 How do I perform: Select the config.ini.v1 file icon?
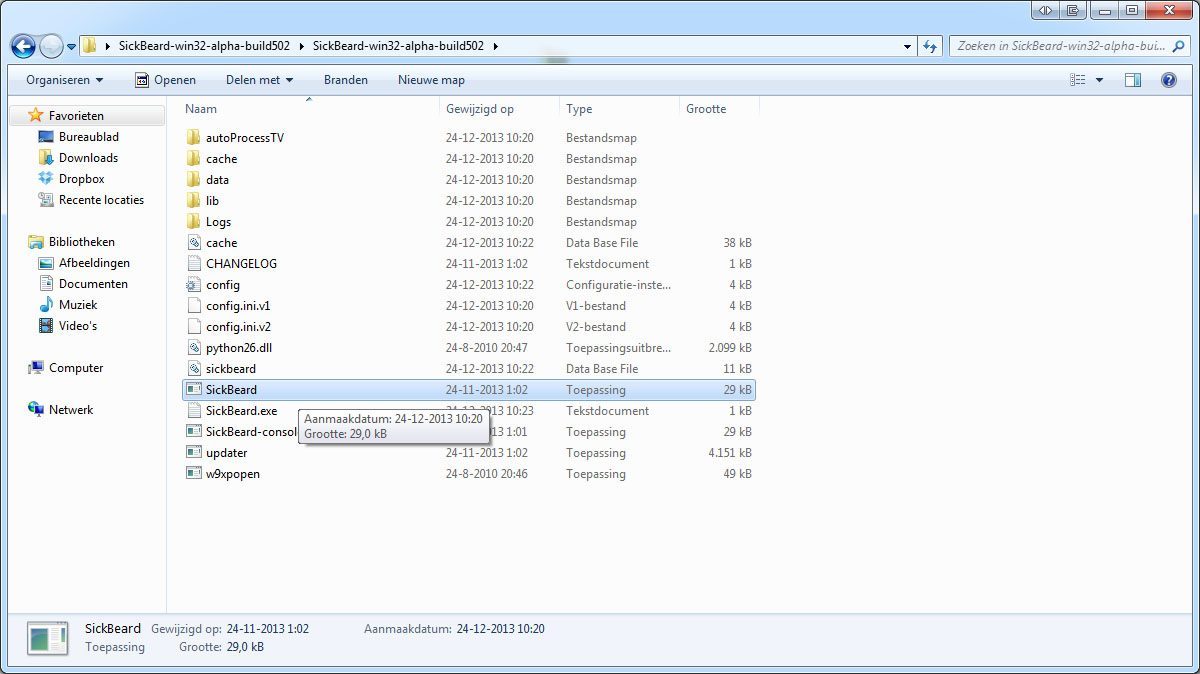point(194,306)
